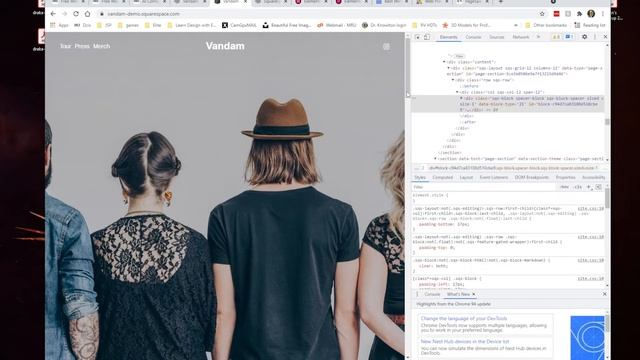Click the address bar URL

tap(144, 14)
